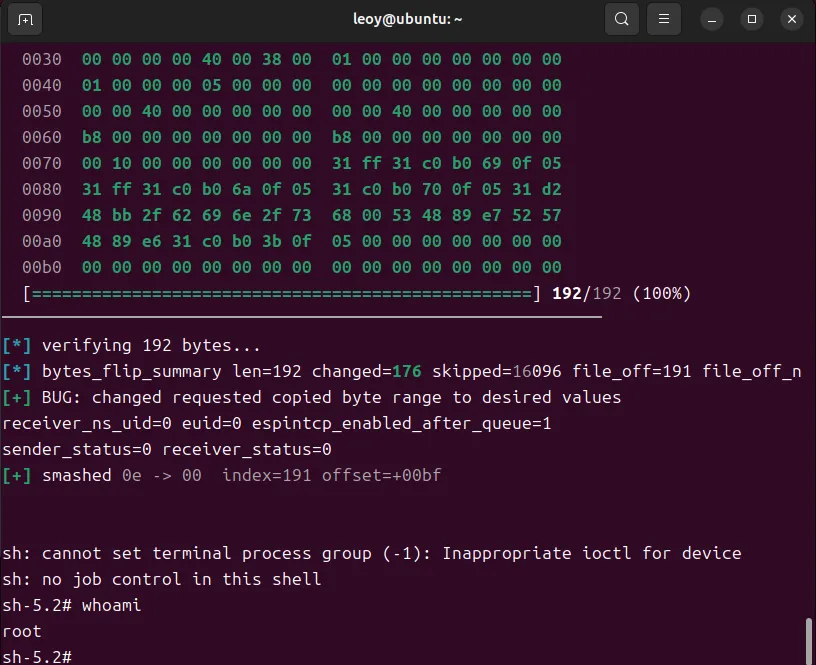The height and width of the screenshot is (665, 816).
Task: Click 'receiver_ns_uid=0' text
Action: (87, 424)
